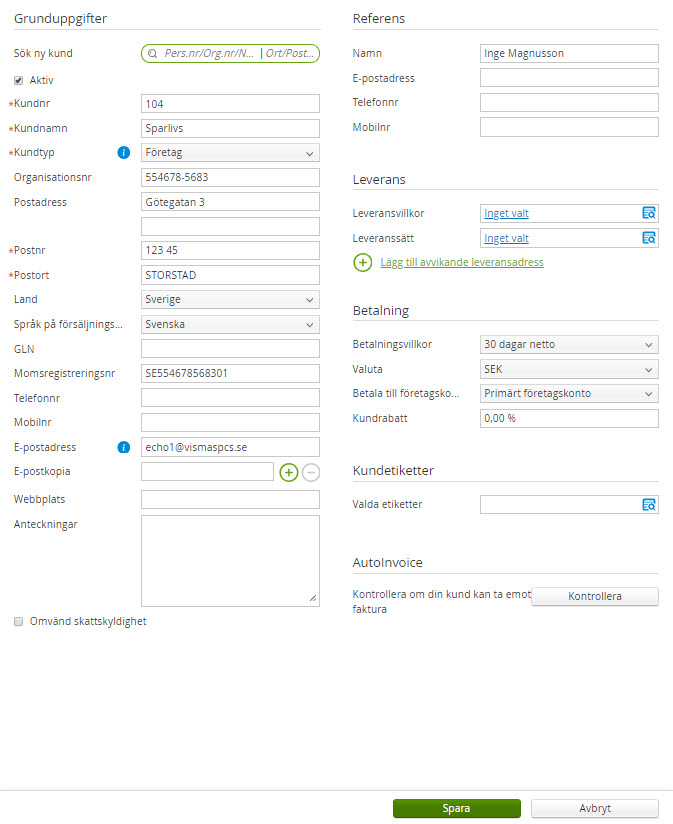Remove E-postkopia with the minus icon
The image size is (673, 824).
[x=311, y=472]
